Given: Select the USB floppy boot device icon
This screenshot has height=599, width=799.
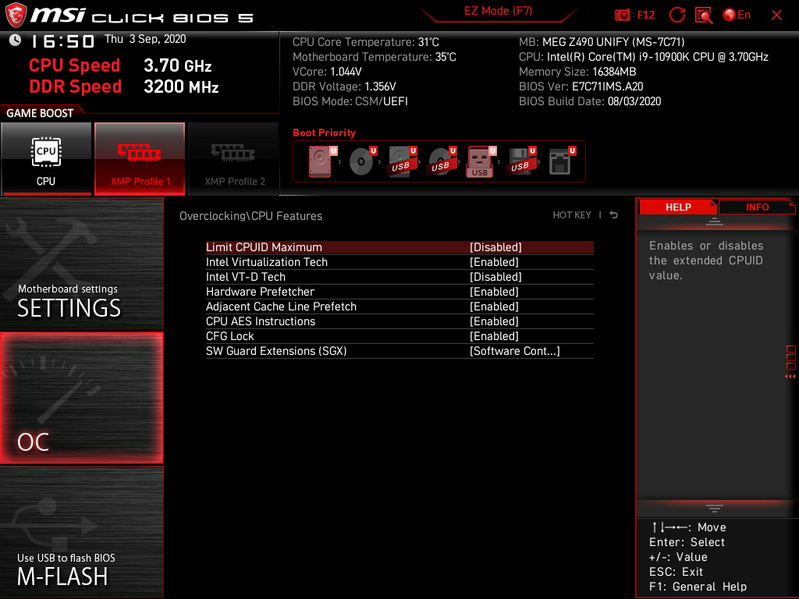Looking at the screenshot, I should [521, 162].
